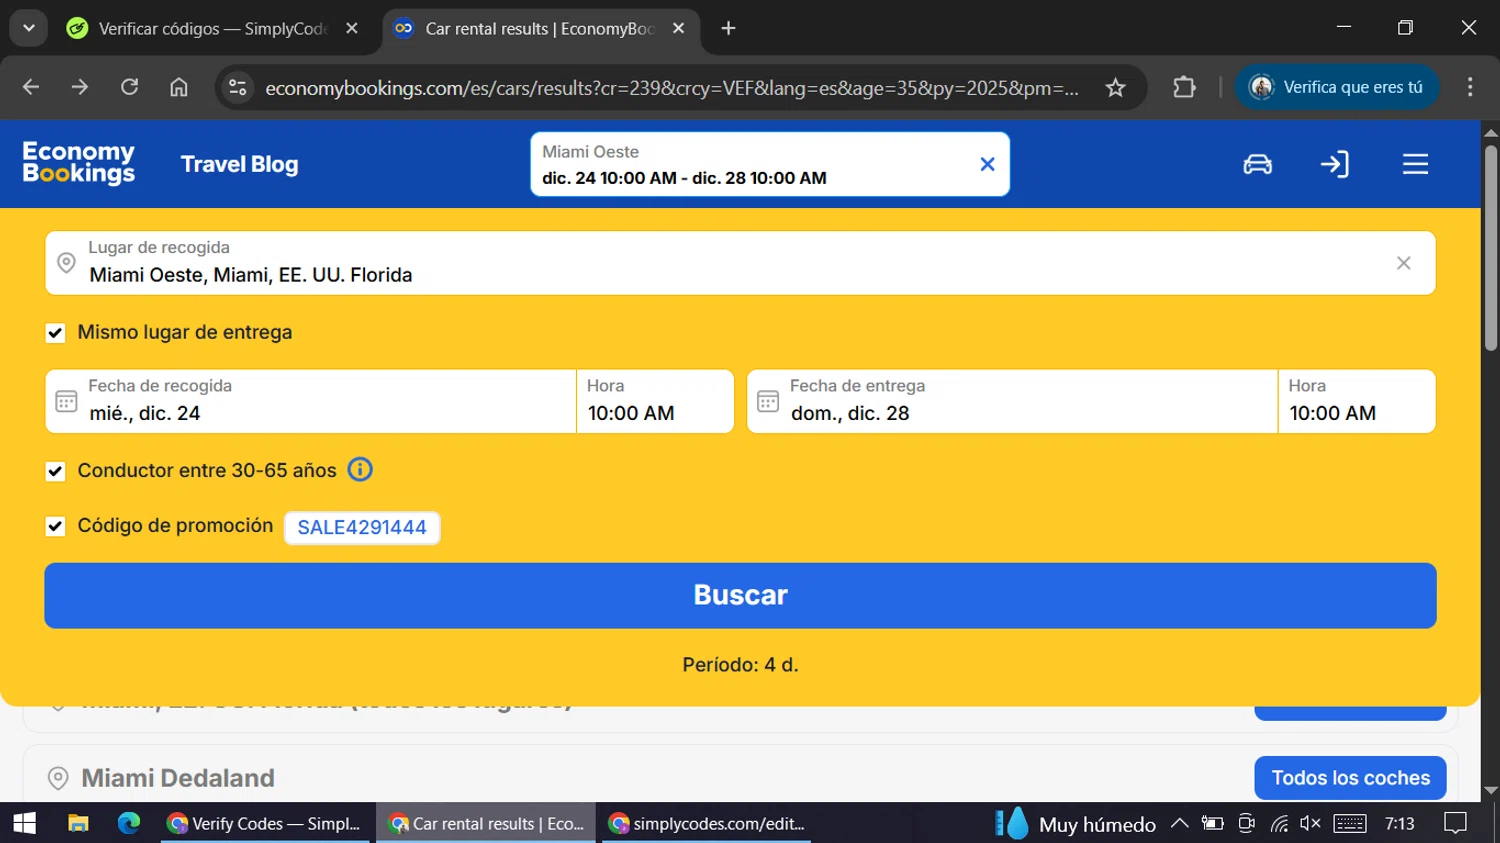Open the extensions puzzle icon

click(x=1184, y=87)
